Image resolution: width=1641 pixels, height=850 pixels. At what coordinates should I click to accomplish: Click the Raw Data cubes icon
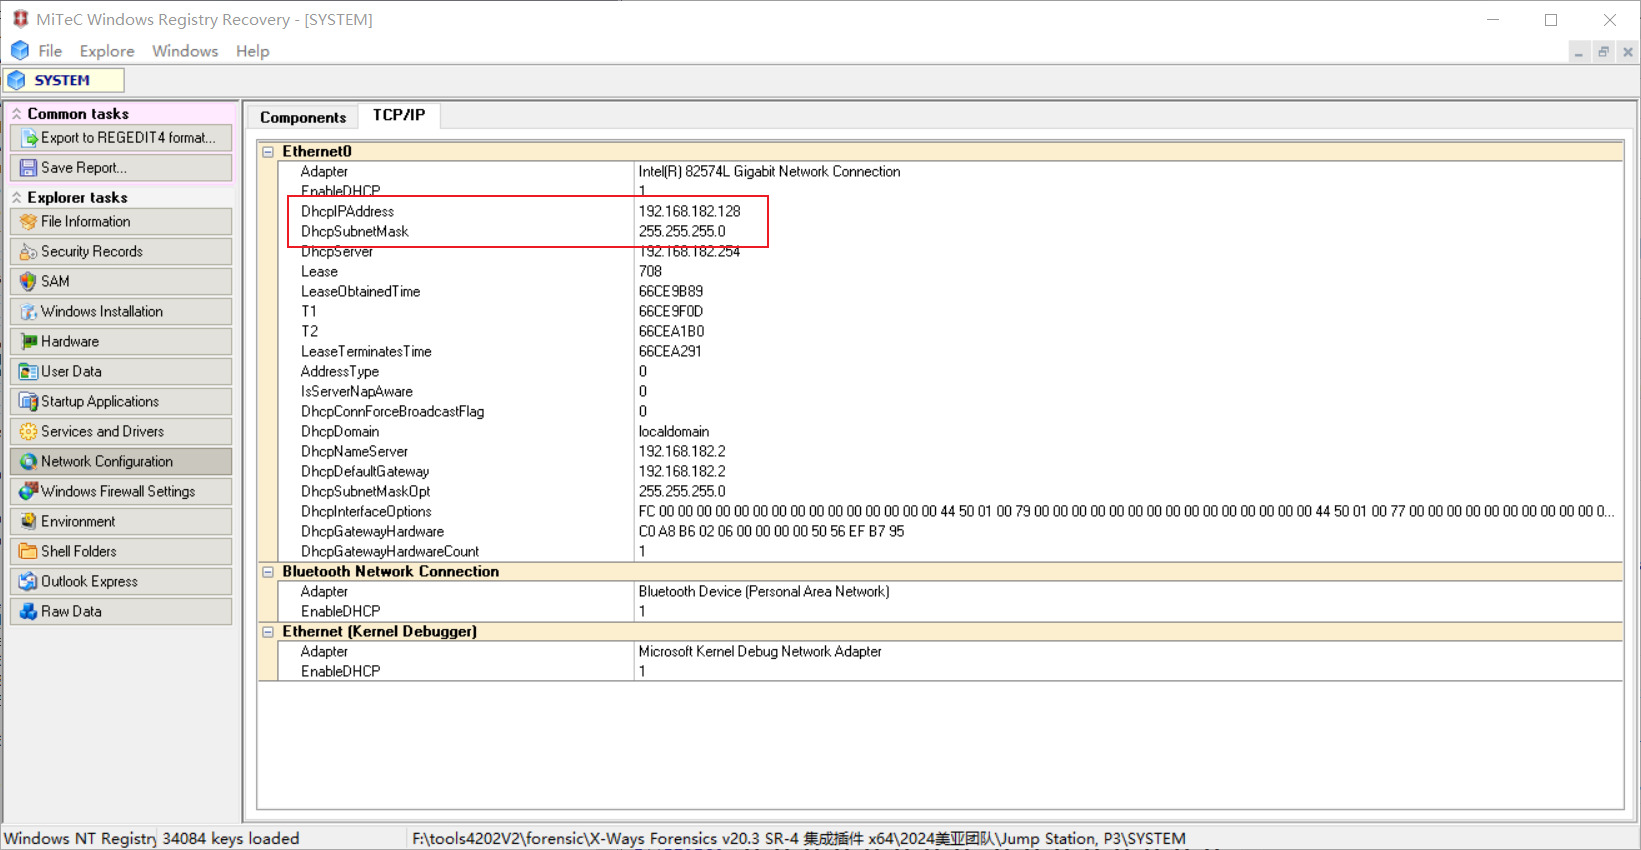(29, 612)
